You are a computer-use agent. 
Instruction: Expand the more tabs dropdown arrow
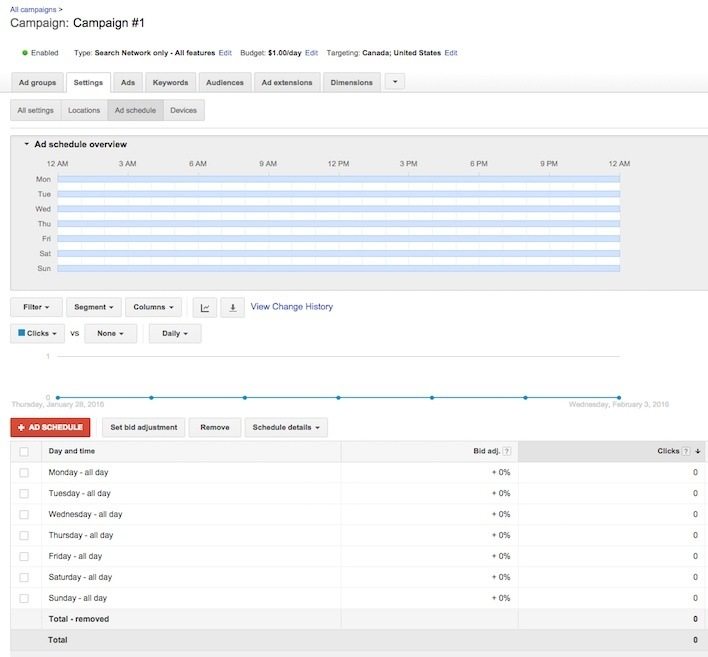395,82
